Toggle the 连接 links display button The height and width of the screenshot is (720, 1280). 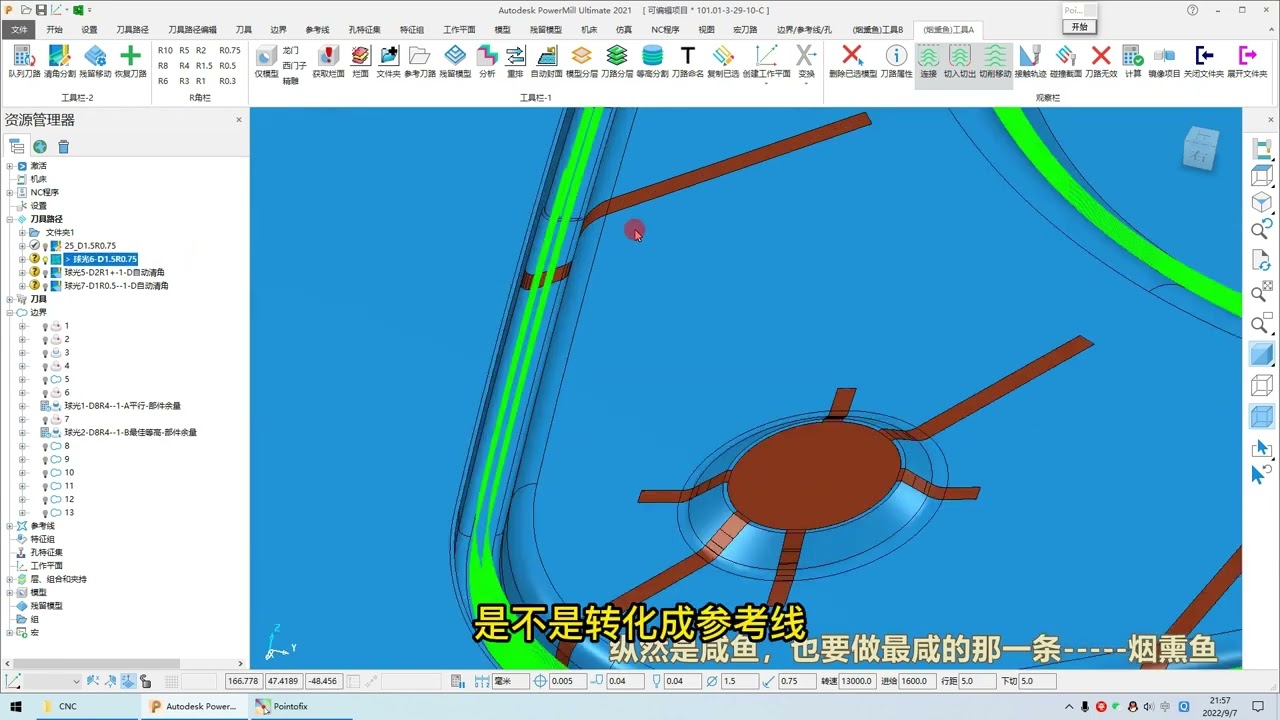pyautogui.click(x=929, y=63)
